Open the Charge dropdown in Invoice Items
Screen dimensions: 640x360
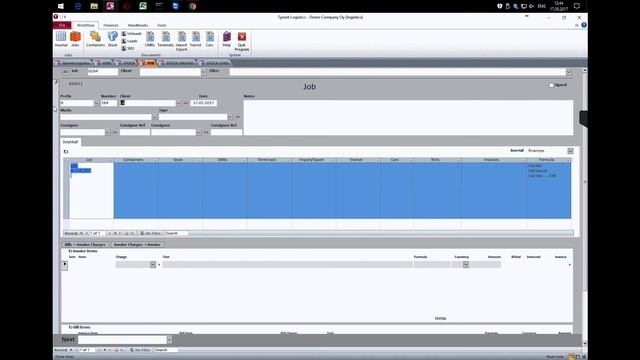(153, 264)
